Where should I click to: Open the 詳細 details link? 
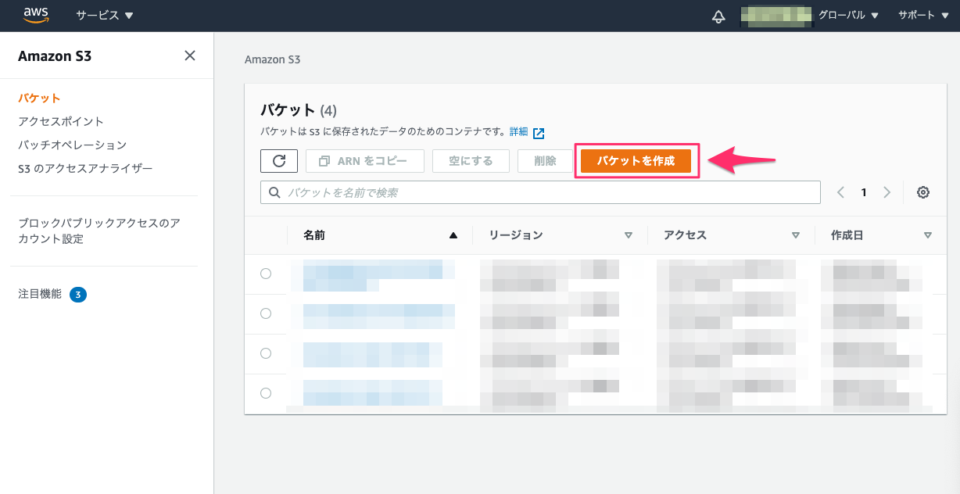[519, 132]
